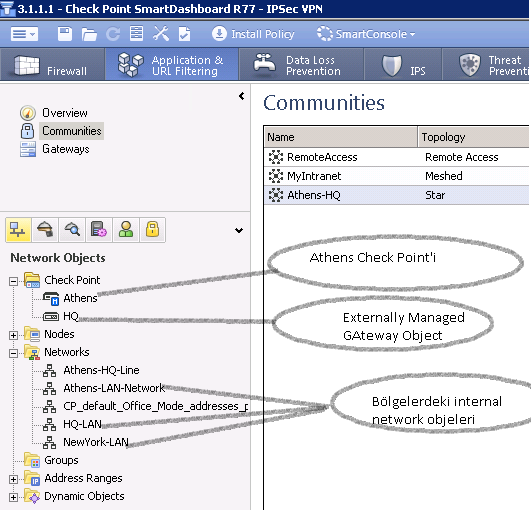Click the Groups folder icon
531x510 pixels.
33,460
